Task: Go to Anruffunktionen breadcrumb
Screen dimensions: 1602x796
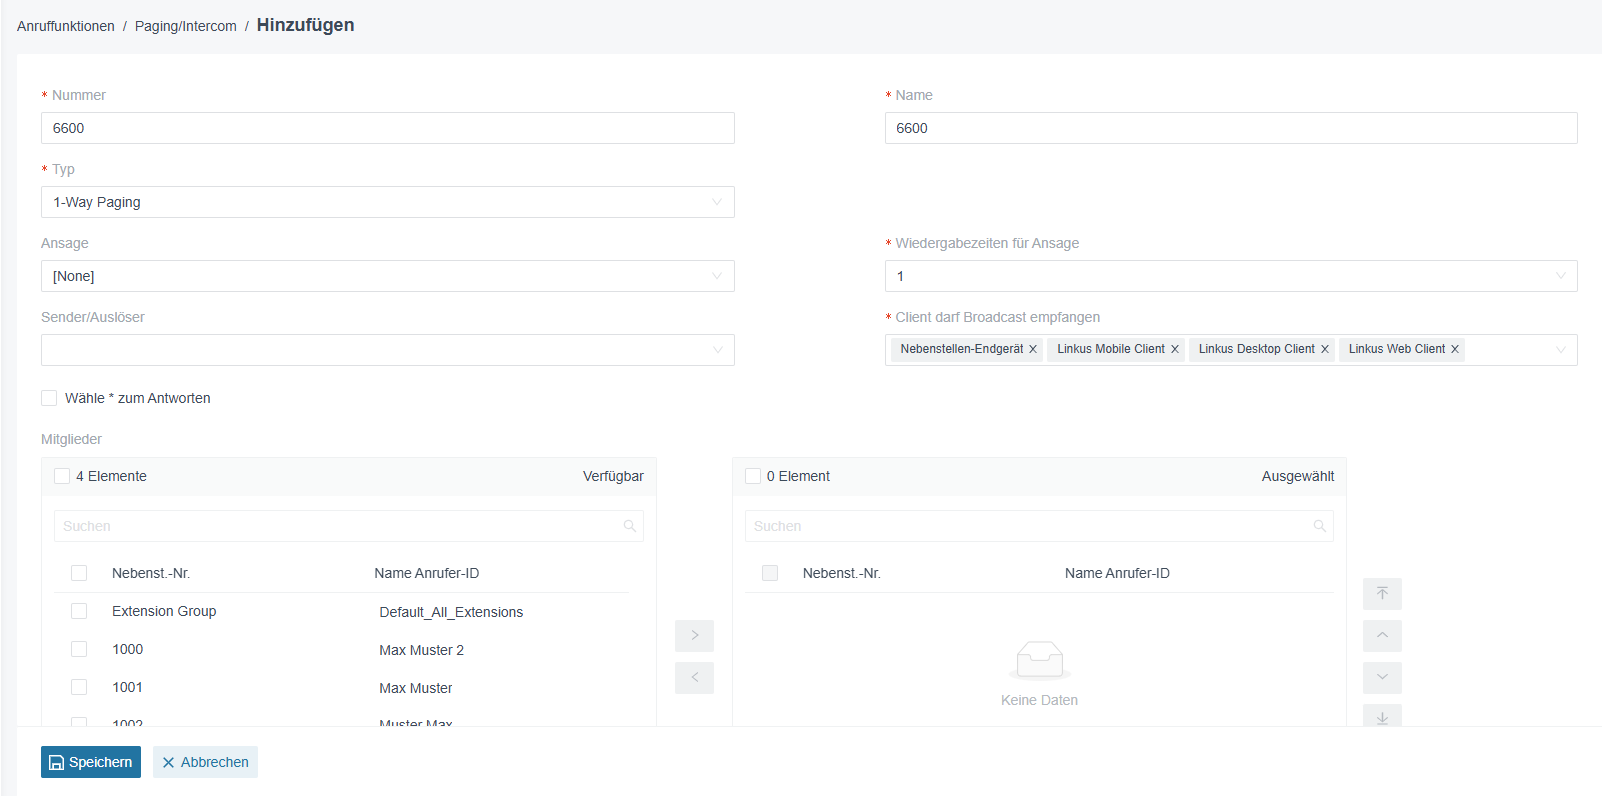Action: [x=66, y=26]
